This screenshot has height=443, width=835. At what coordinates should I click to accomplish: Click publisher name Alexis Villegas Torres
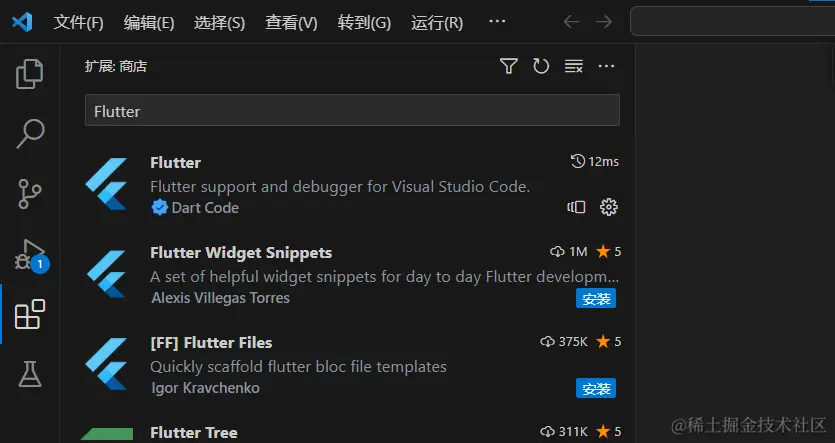pos(220,298)
